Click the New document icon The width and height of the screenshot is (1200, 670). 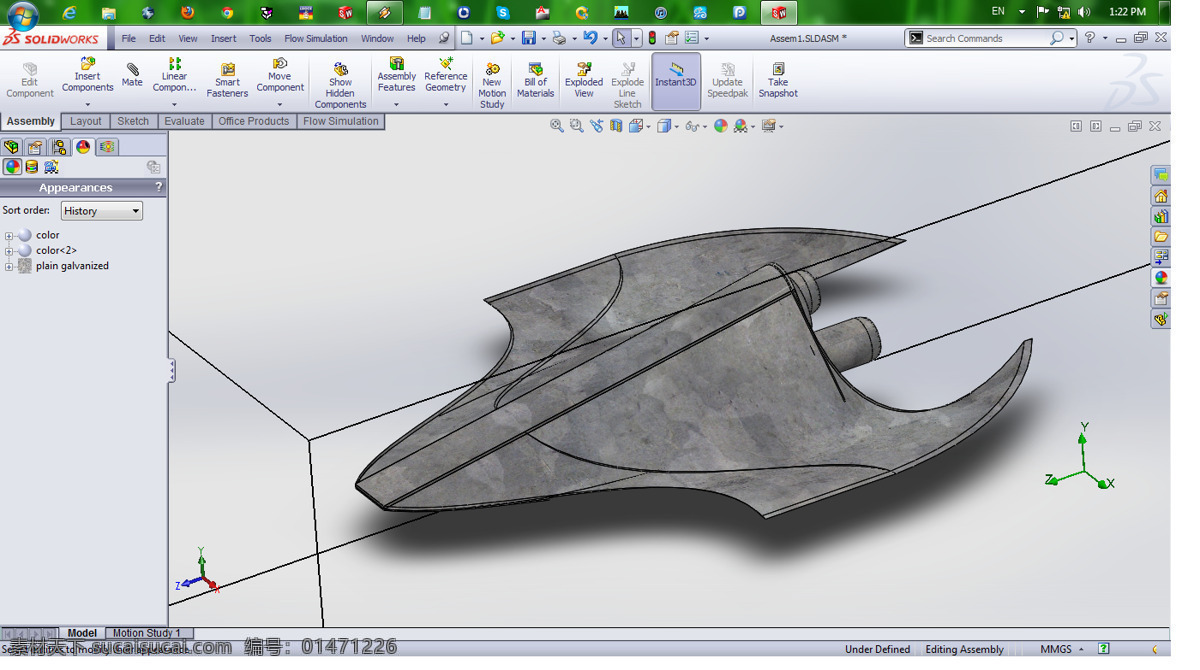(x=466, y=38)
